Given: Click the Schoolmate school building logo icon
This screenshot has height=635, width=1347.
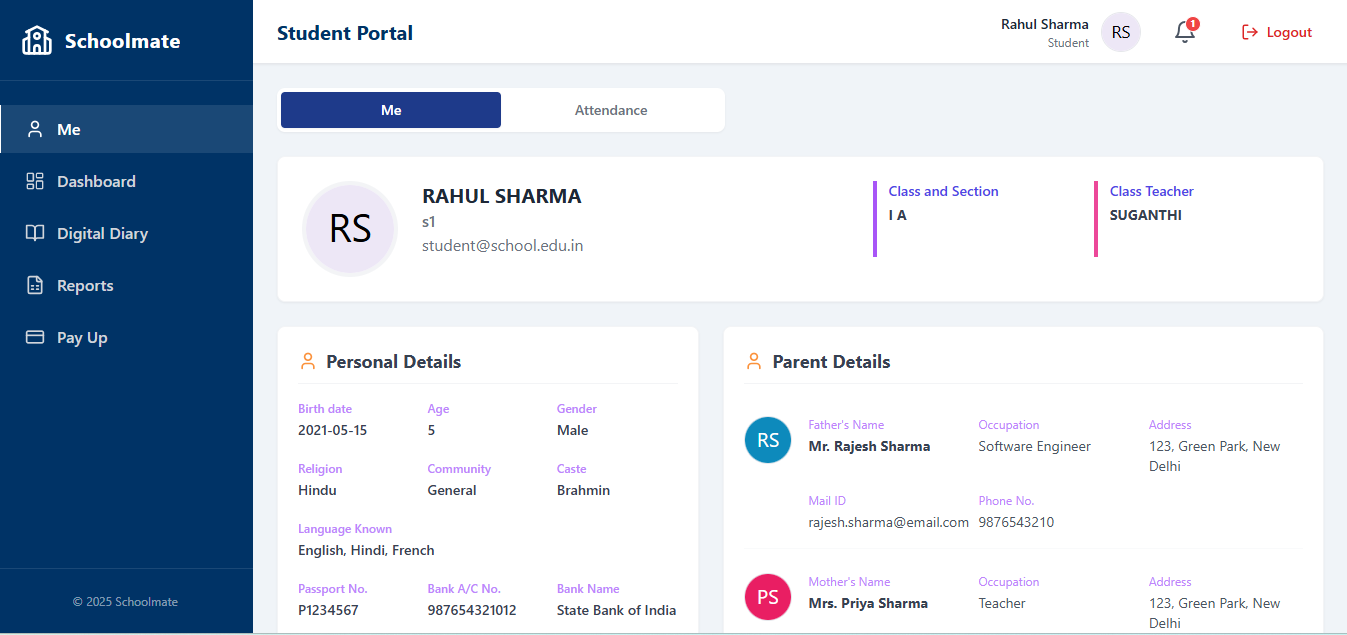Looking at the screenshot, I should [x=37, y=40].
